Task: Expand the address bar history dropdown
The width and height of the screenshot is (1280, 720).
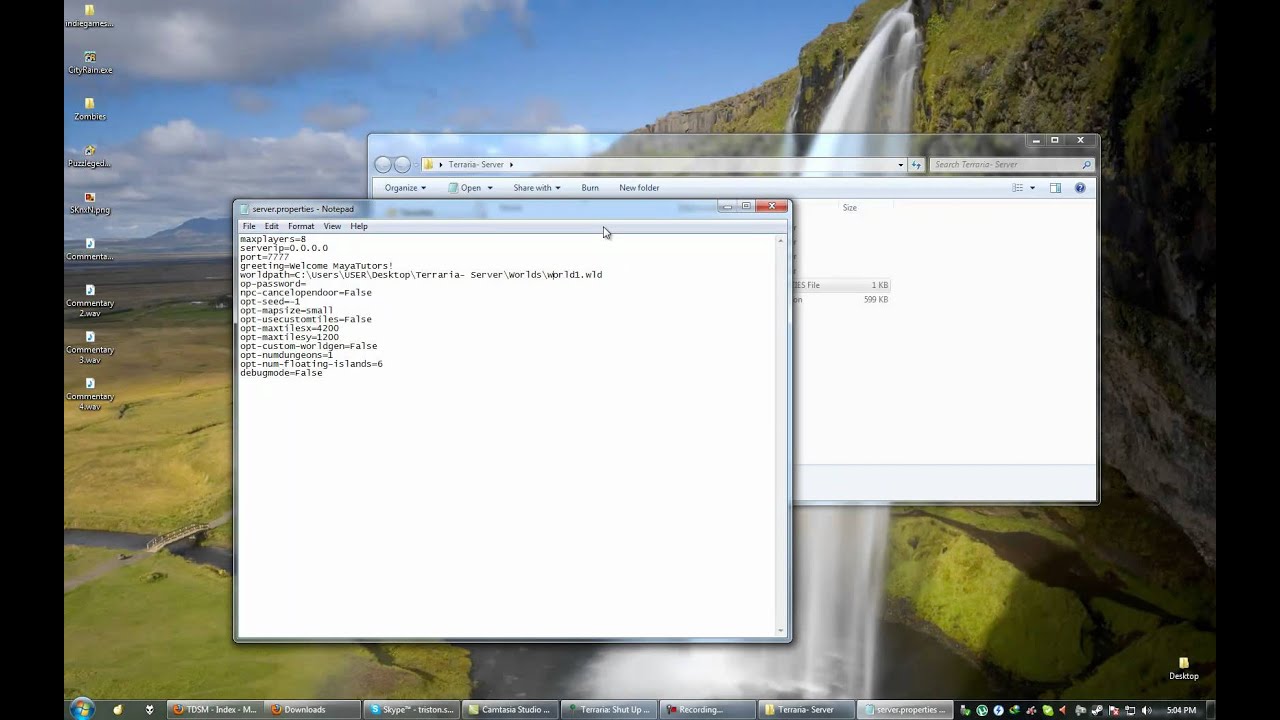Action: (x=900, y=165)
